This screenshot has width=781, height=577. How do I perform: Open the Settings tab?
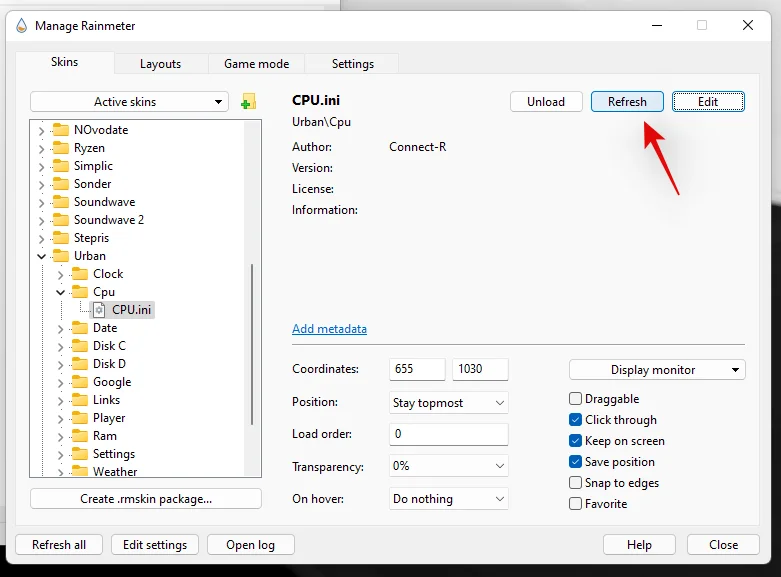[353, 64]
